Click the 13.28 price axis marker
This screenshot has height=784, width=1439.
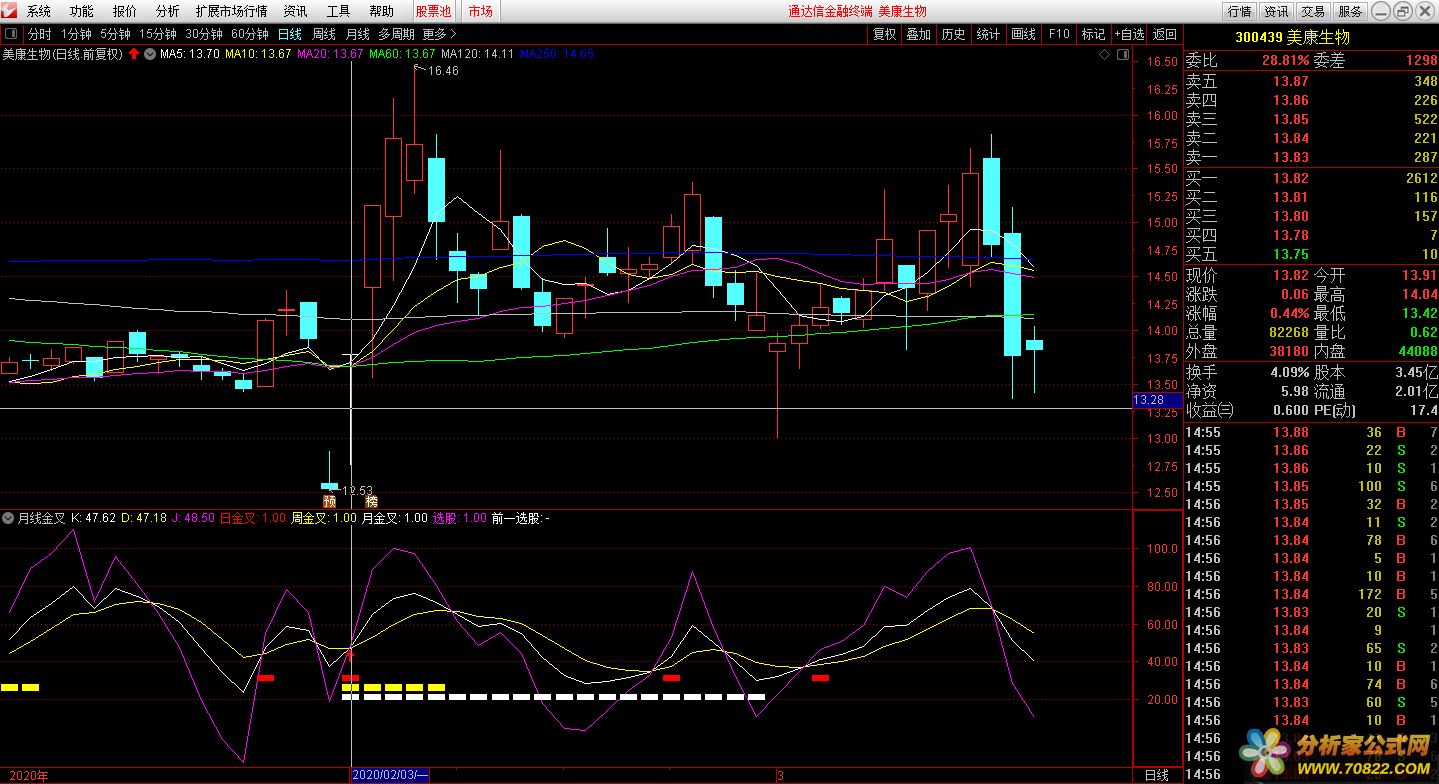[1147, 400]
